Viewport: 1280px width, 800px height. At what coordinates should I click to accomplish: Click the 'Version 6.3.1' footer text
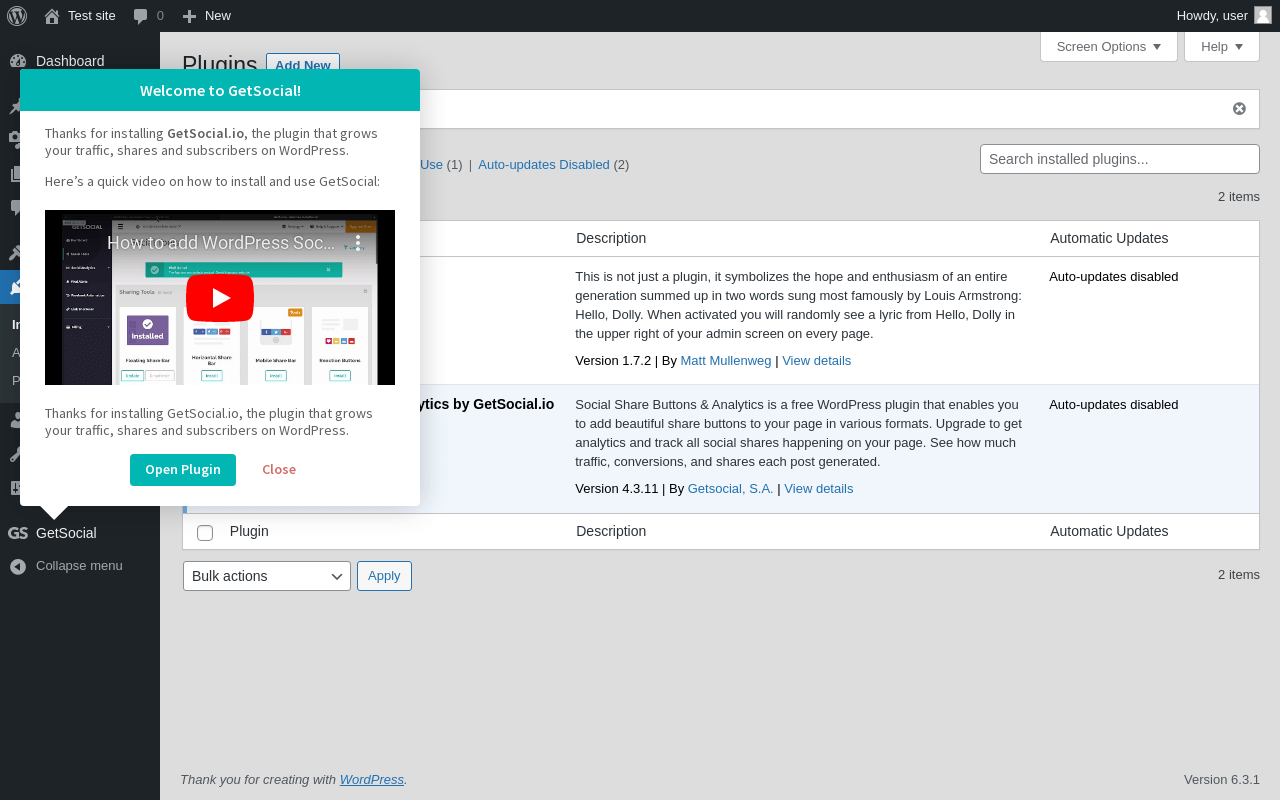point(1222,780)
